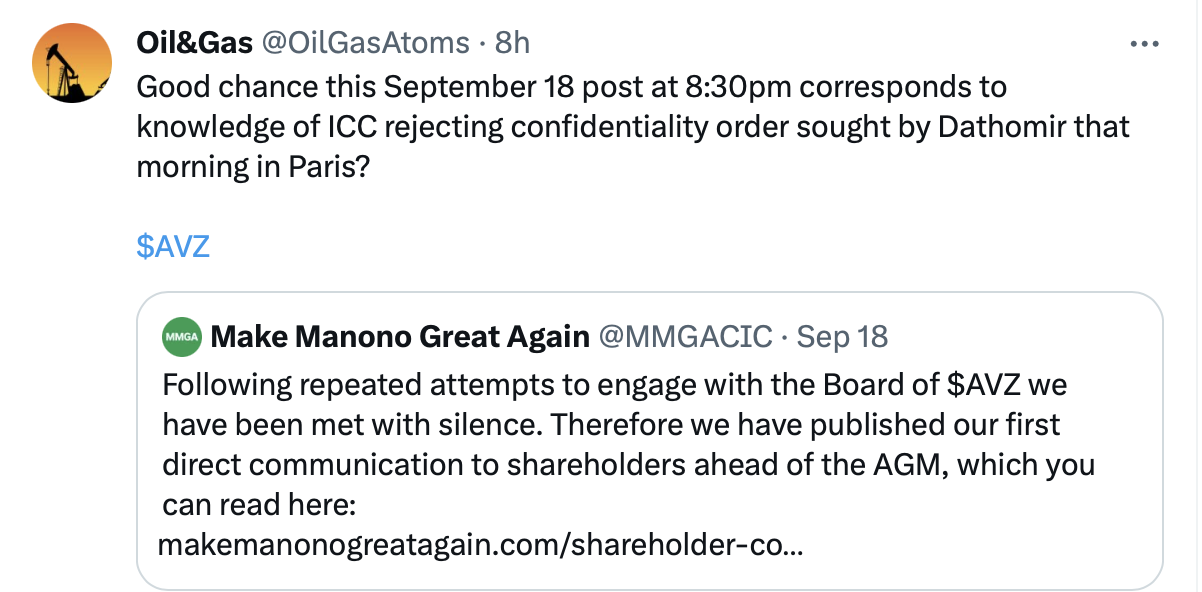Click the green MMGA avatar icon
This screenshot has width=1202, height=592.
click(182, 337)
